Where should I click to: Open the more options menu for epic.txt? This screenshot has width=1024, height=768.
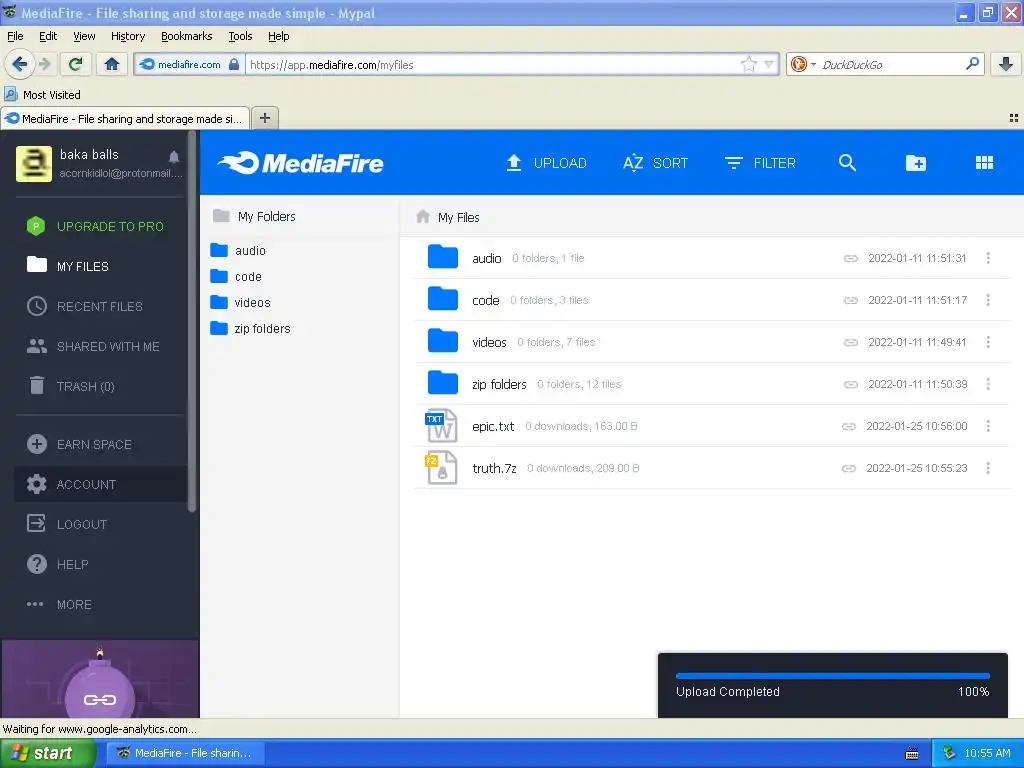pyautogui.click(x=988, y=426)
